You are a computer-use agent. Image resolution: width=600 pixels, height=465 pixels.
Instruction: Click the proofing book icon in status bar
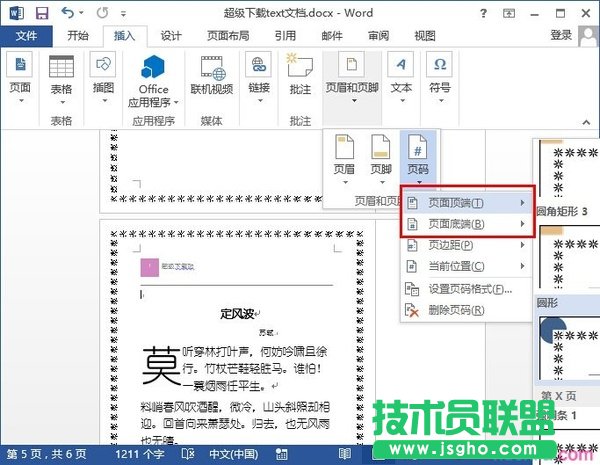(x=188, y=454)
